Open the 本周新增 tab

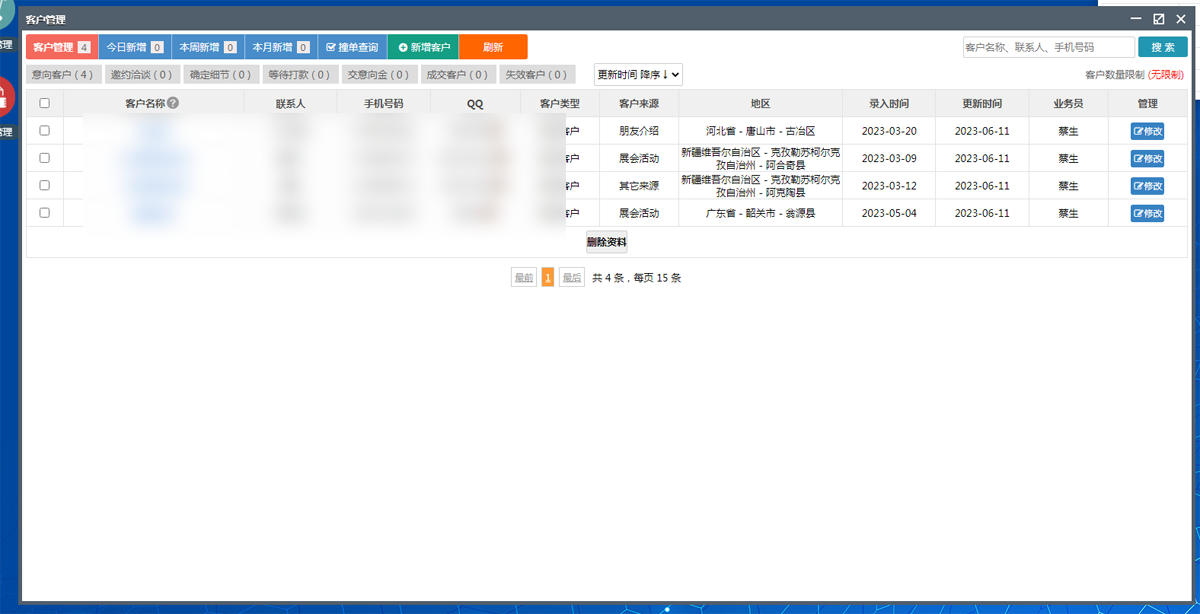point(207,47)
